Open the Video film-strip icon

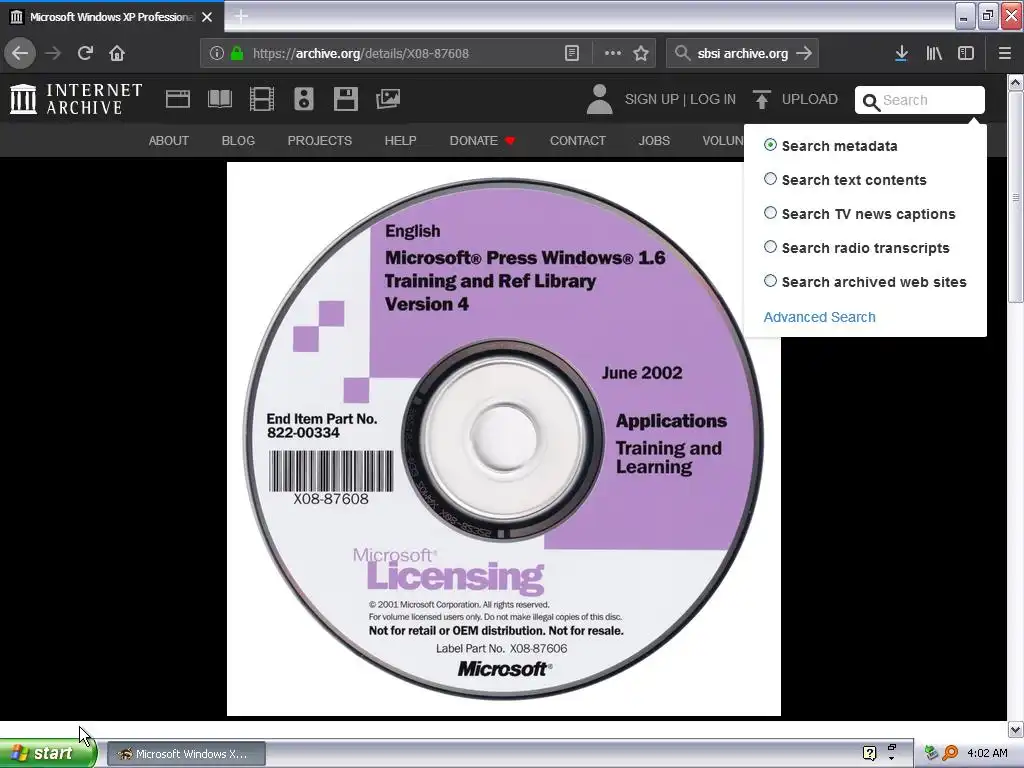tap(262, 99)
